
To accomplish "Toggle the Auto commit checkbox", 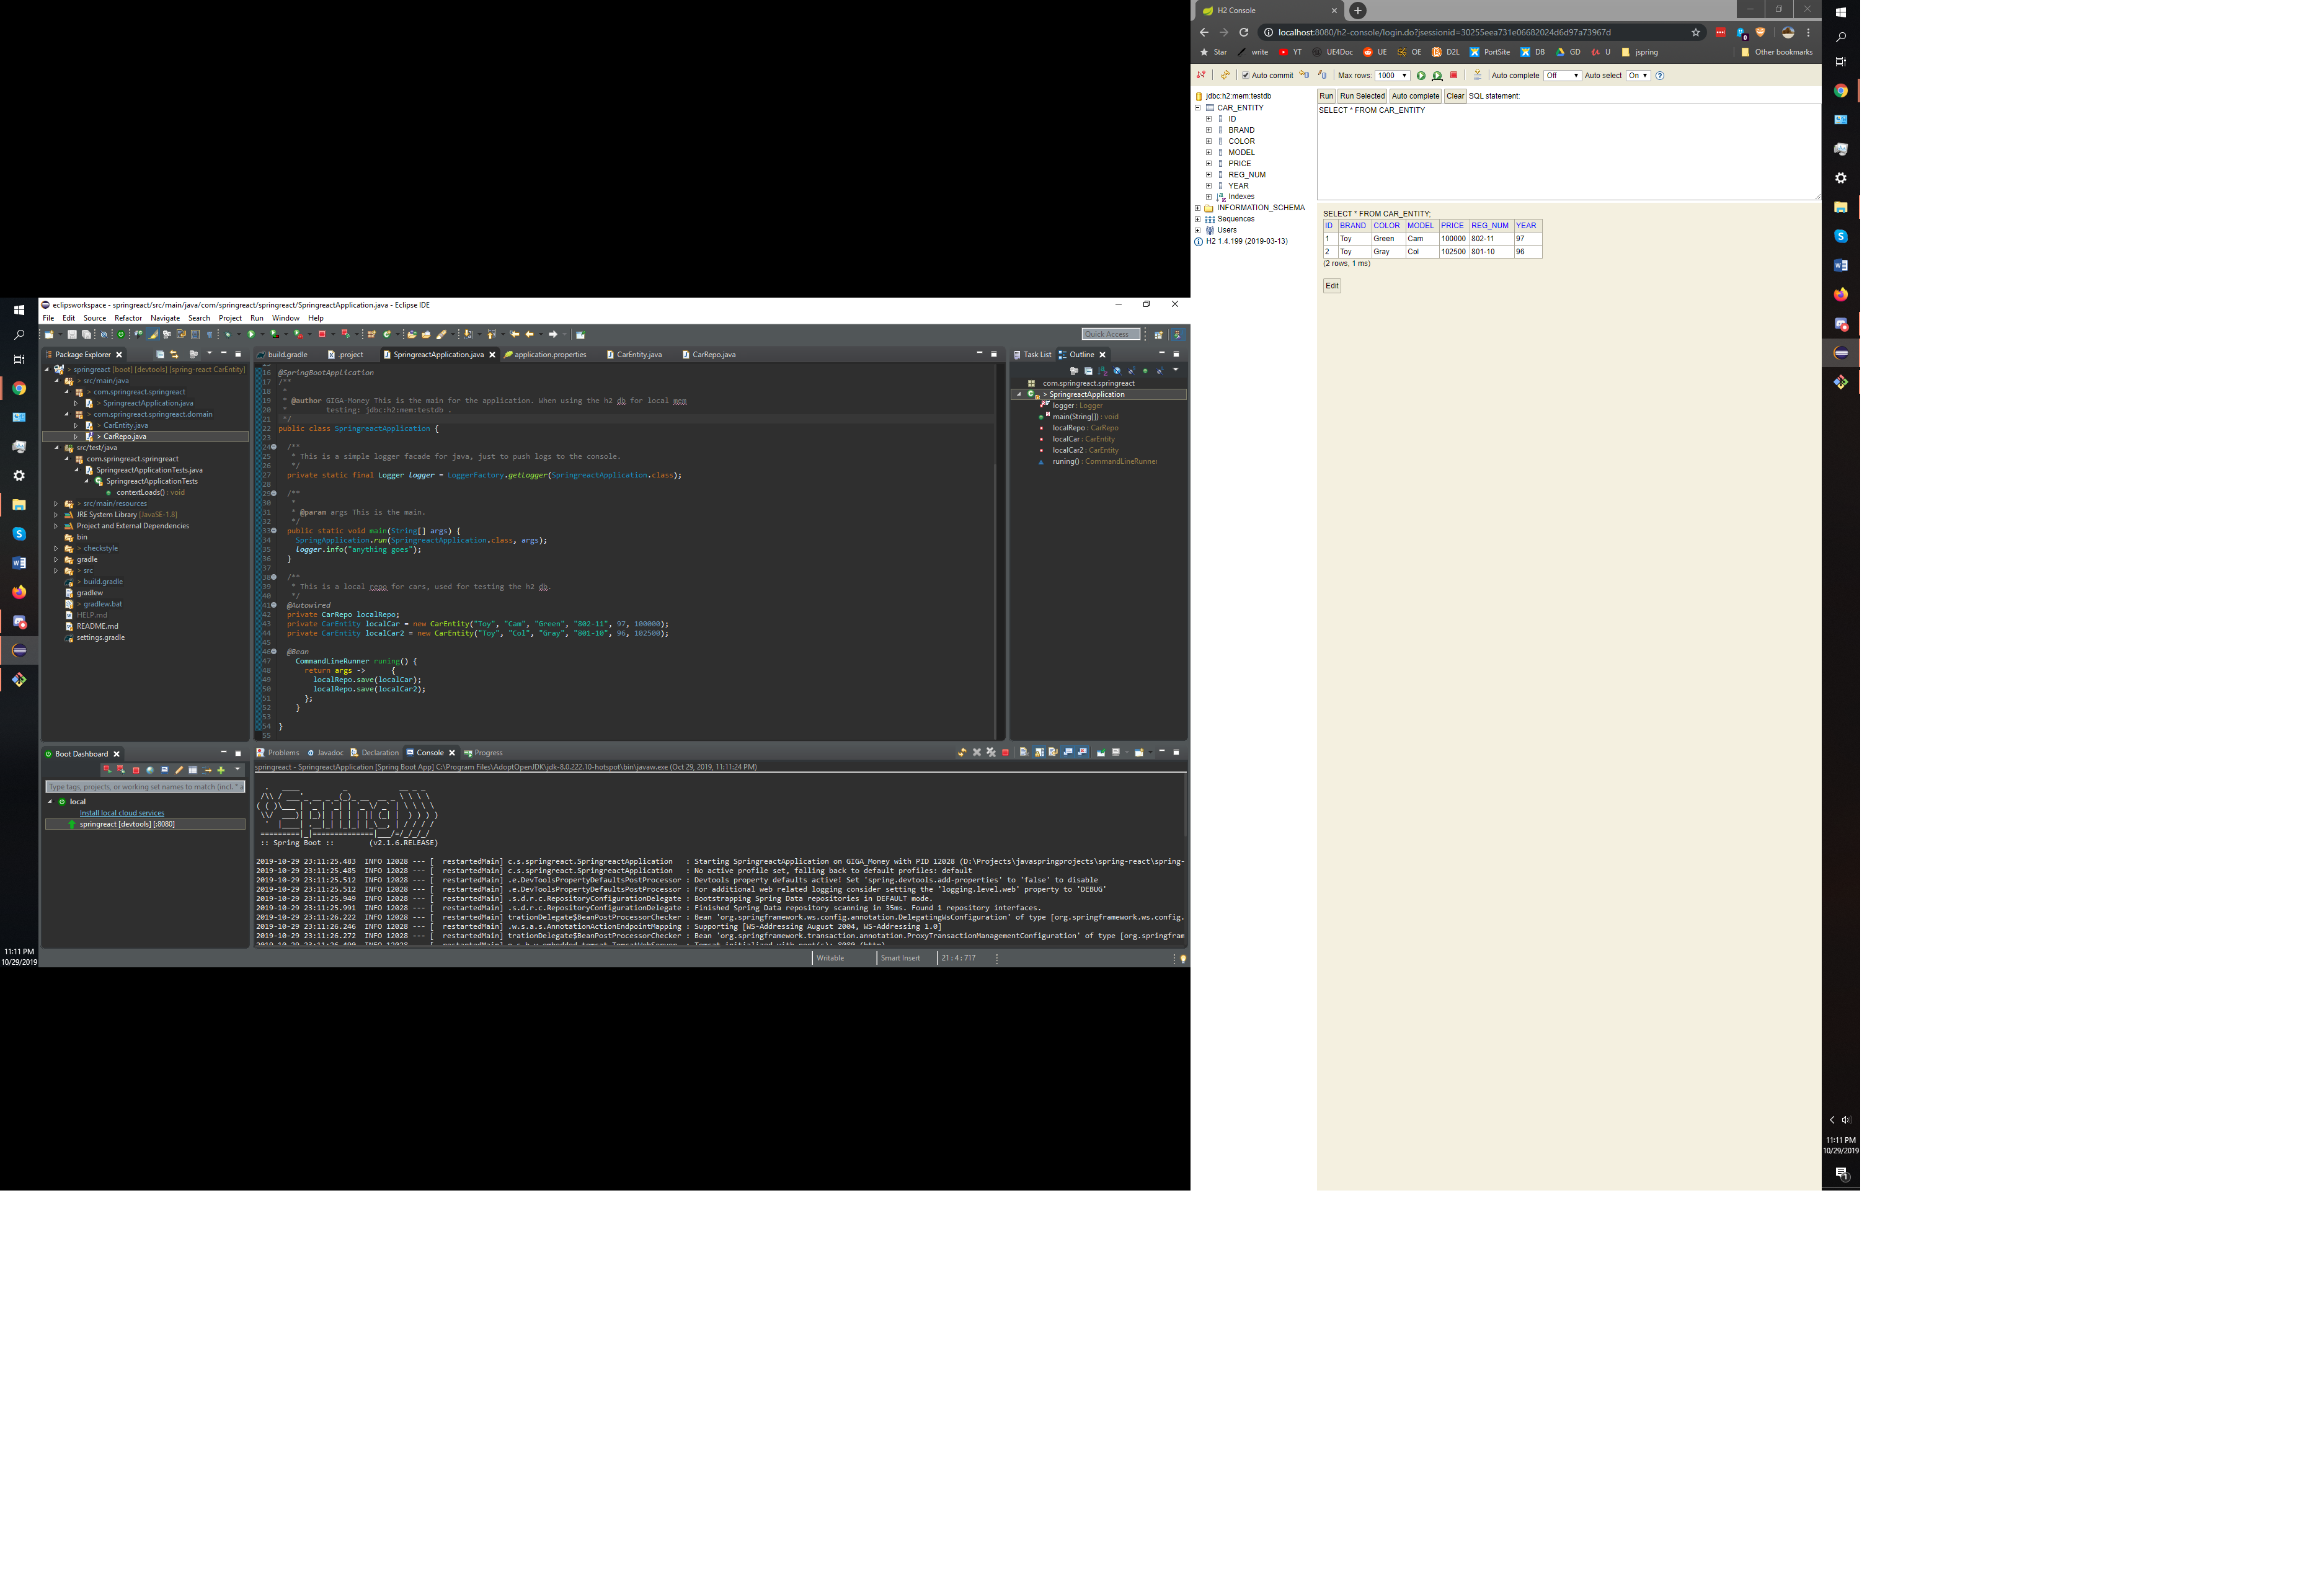I will 1245,76.
